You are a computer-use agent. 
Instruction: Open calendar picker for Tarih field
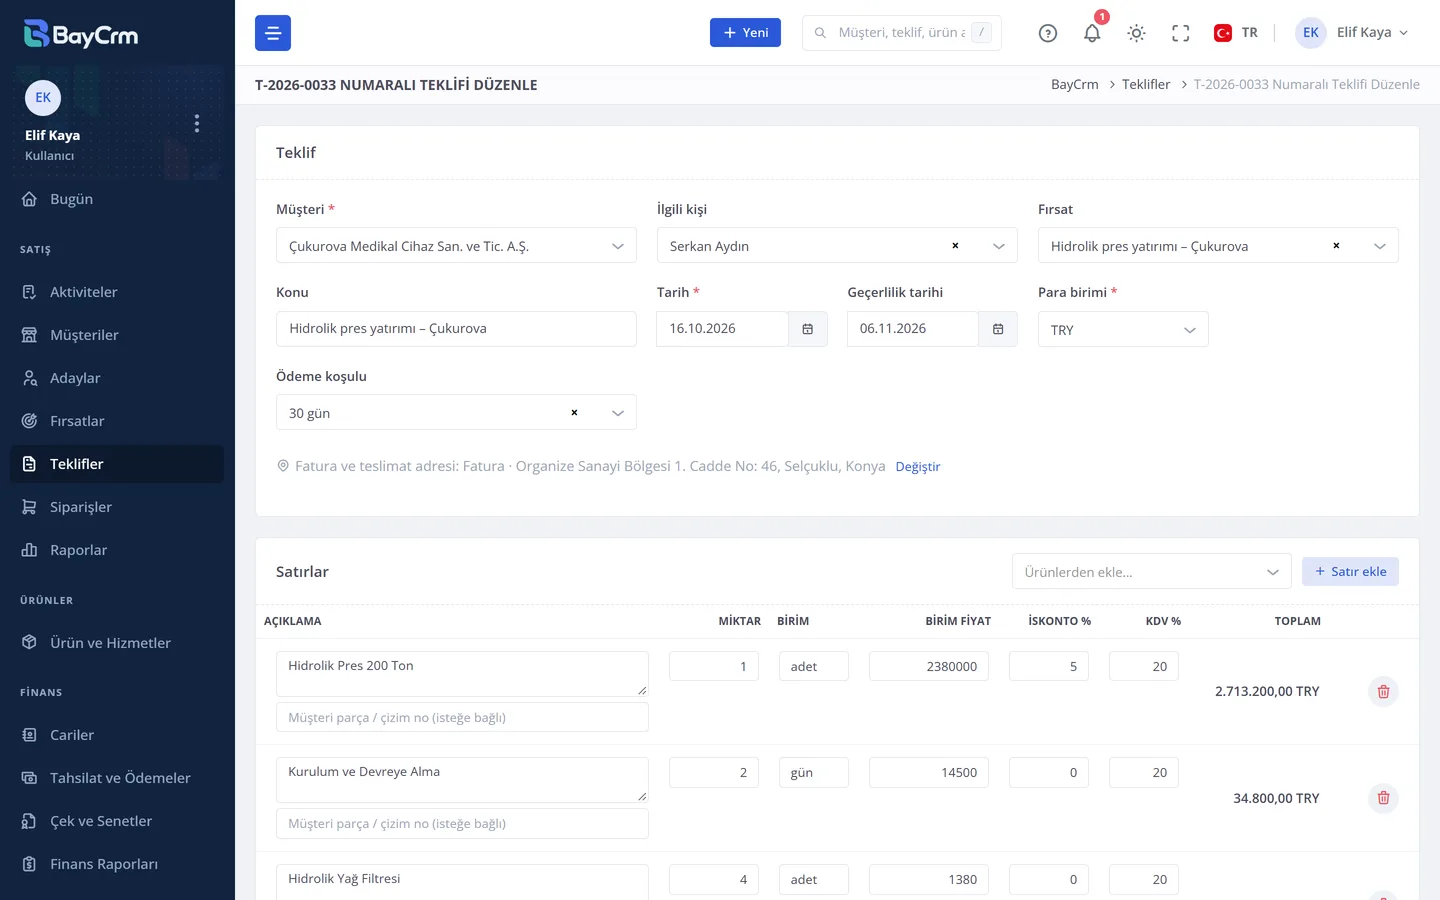pos(808,329)
